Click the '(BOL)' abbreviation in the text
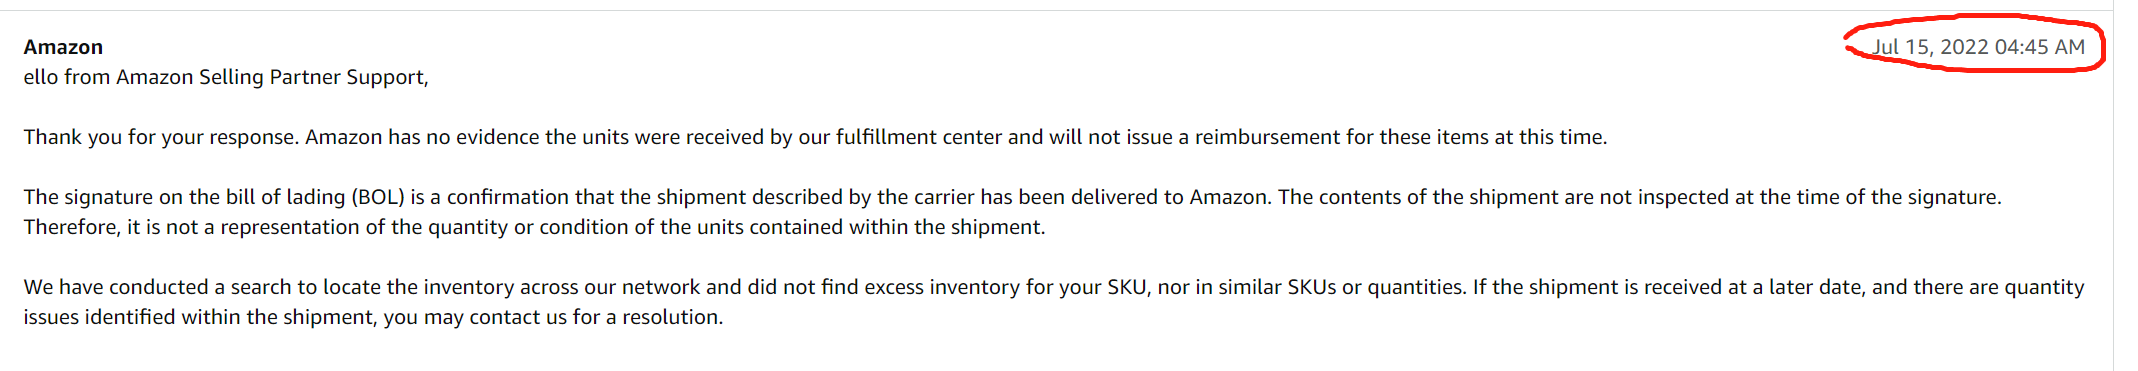2138x371 pixels. (x=378, y=197)
